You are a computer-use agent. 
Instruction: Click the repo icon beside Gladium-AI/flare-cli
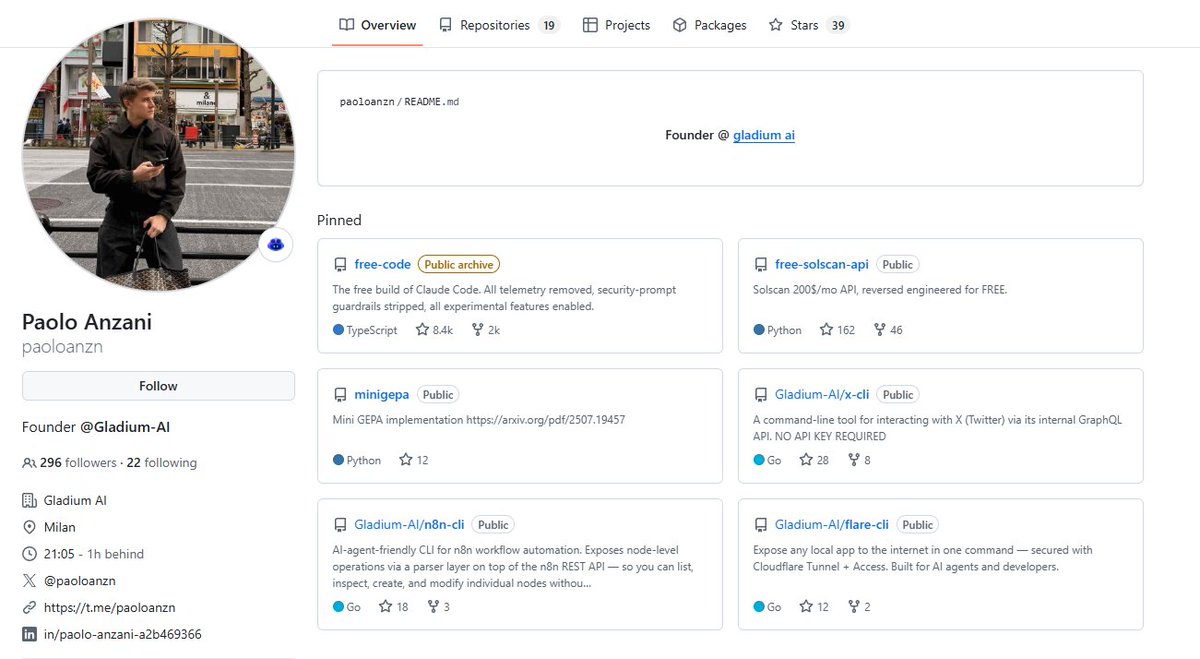pos(761,525)
